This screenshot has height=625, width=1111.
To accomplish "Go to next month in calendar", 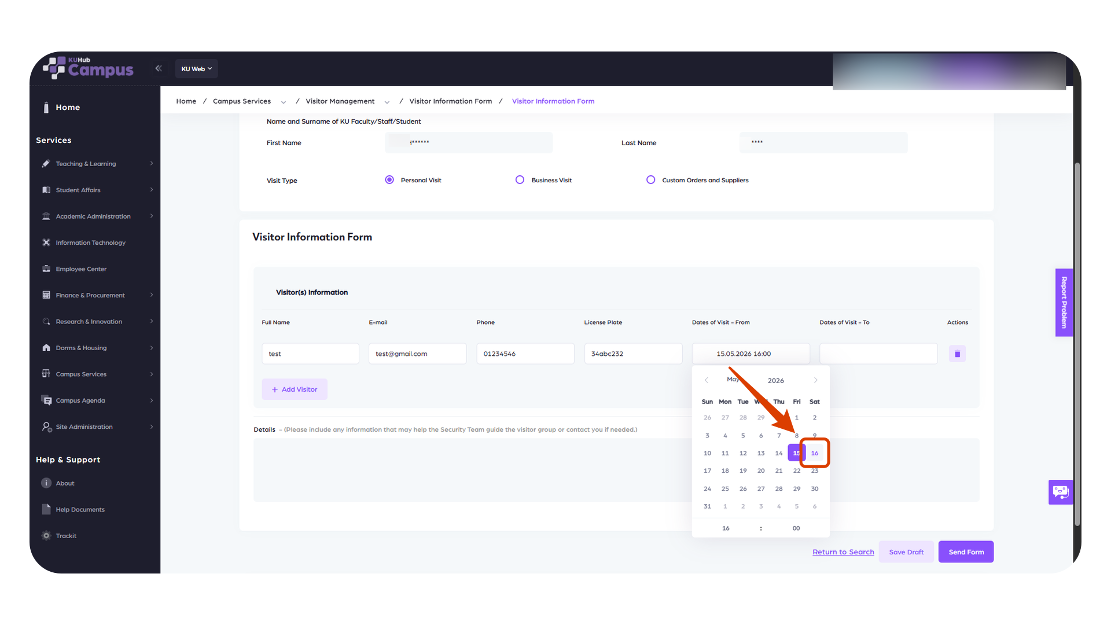I will [x=816, y=381].
